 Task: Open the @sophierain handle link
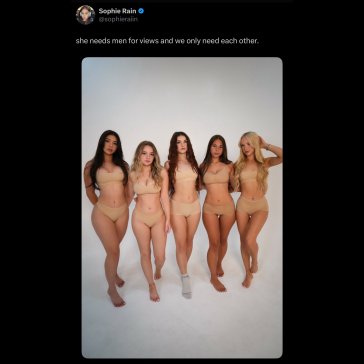118,19
